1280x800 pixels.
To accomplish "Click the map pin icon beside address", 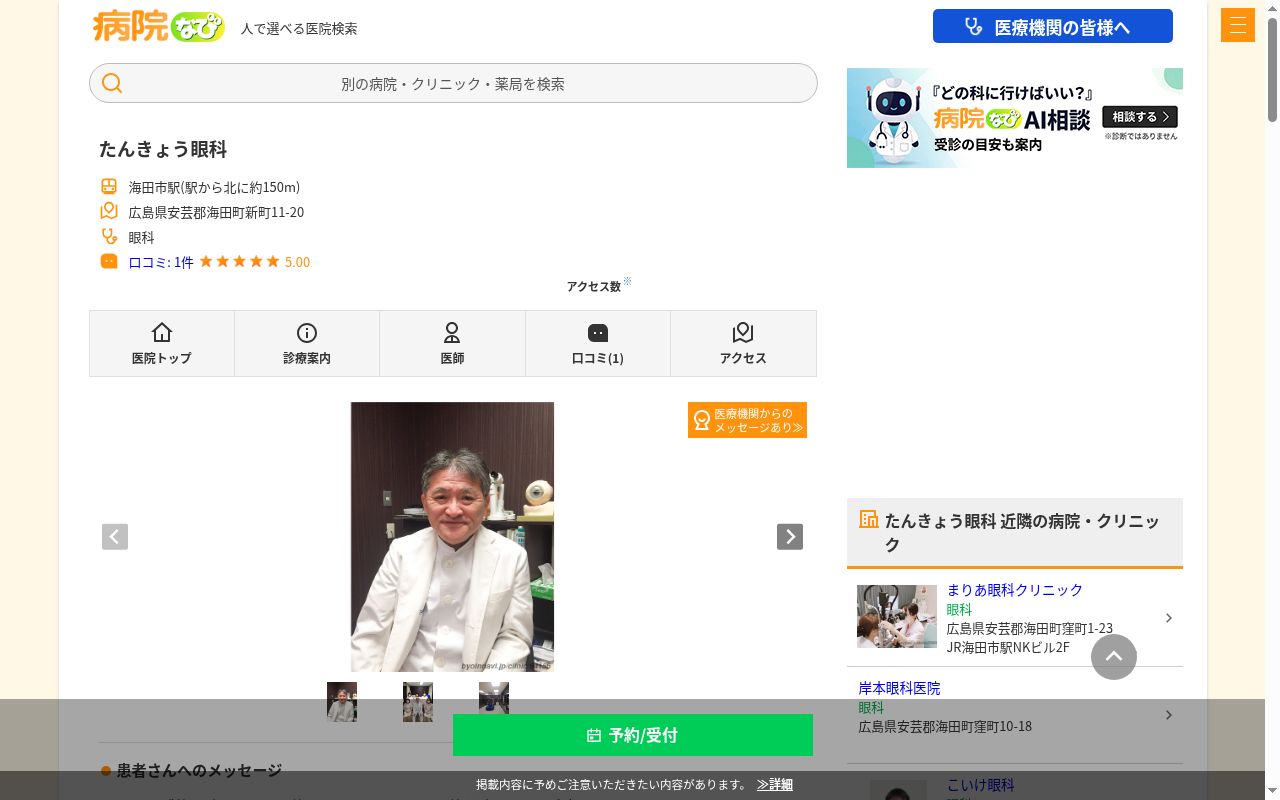I will tap(109, 211).
